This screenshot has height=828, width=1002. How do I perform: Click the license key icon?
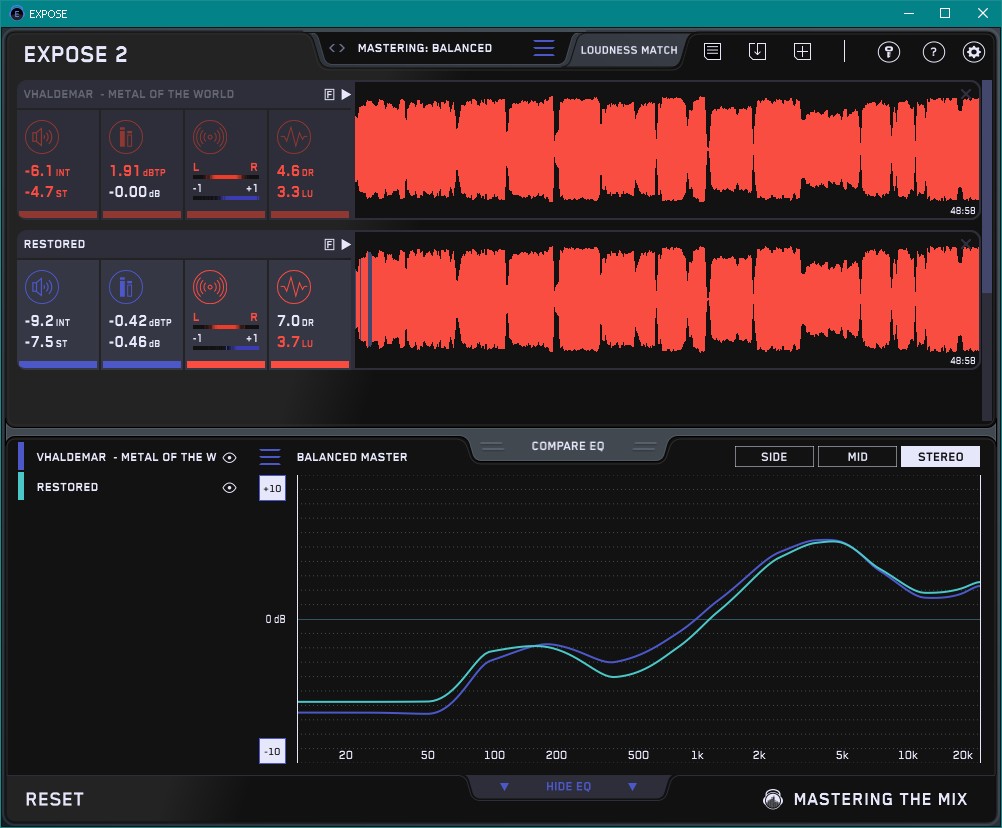coord(889,52)
